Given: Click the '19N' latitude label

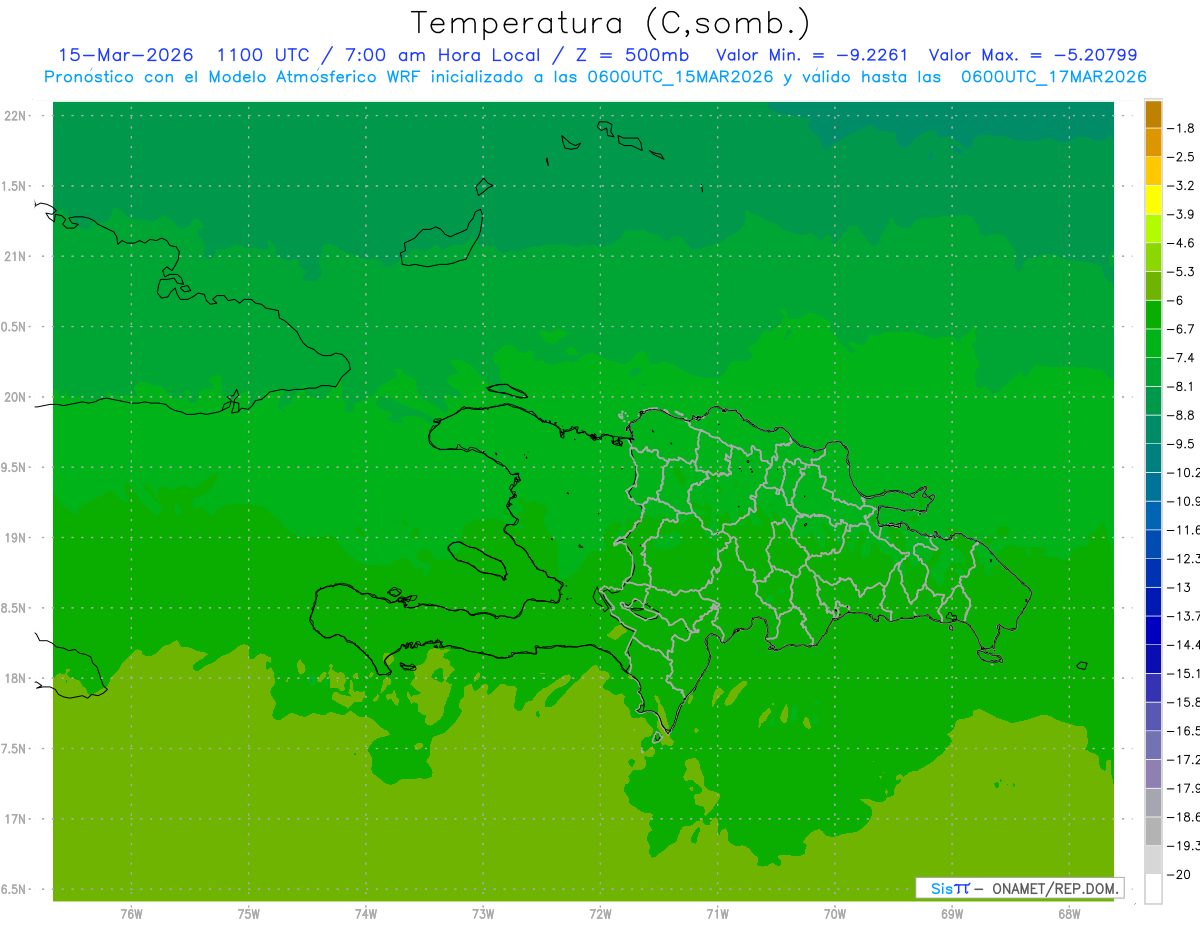Looking at the screenshot, I should (x=15, y=538).
